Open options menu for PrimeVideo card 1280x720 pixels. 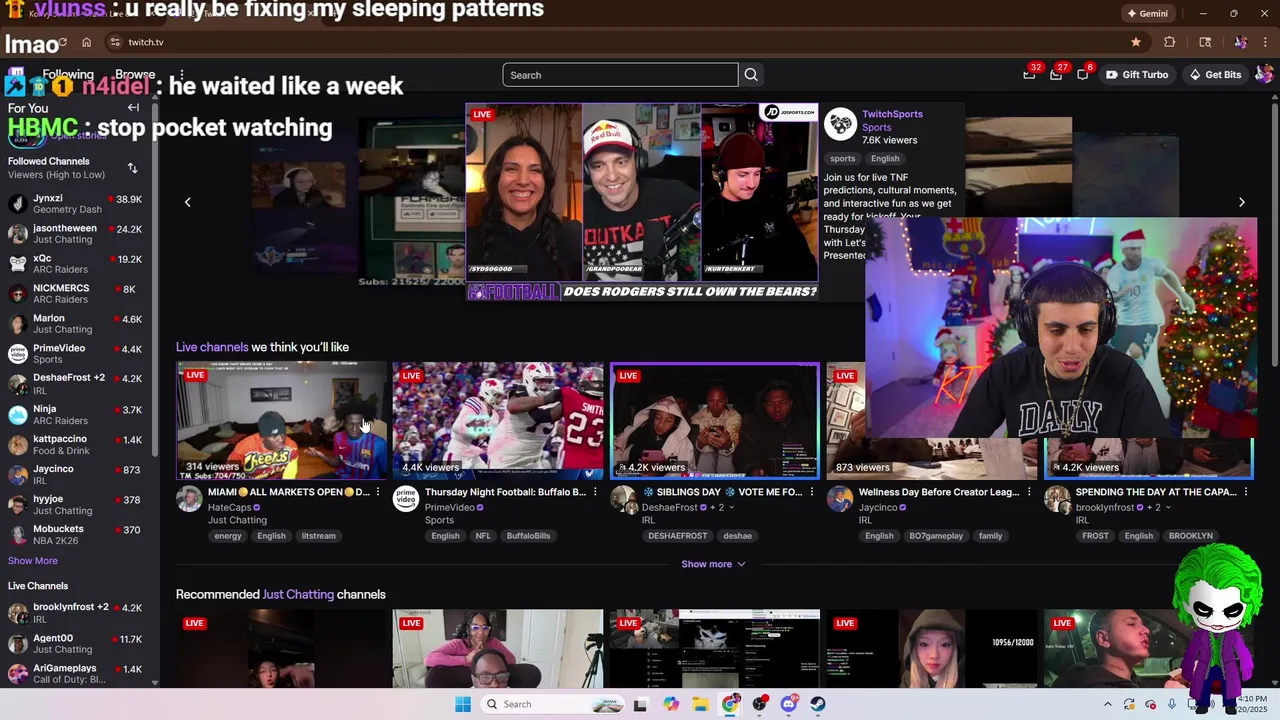595,492
